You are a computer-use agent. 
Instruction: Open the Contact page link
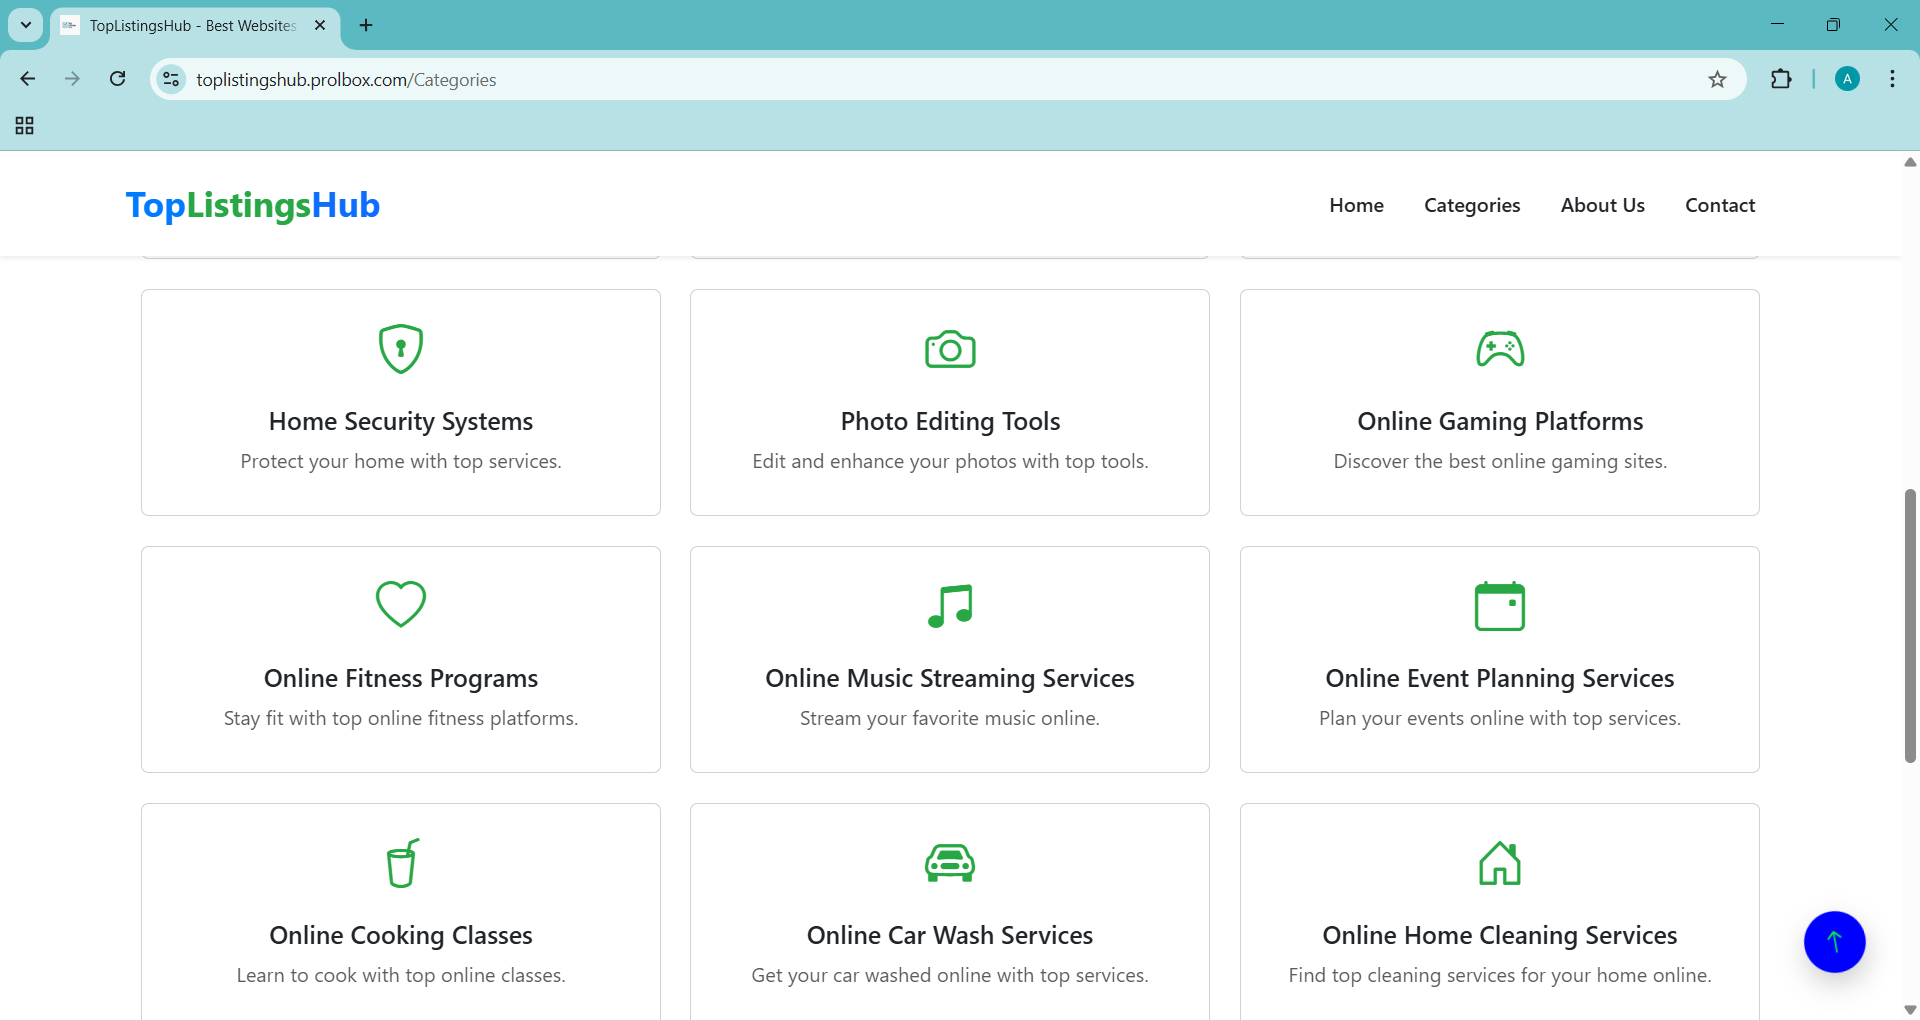point(1720,205)
